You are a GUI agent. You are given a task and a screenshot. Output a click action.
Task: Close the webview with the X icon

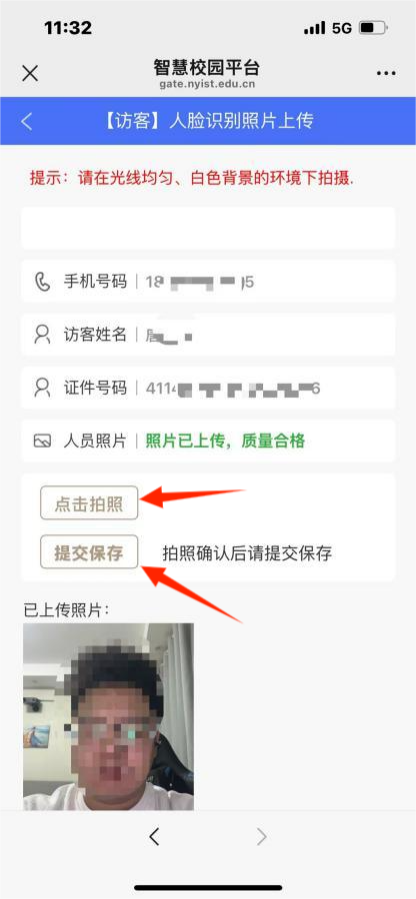tap(30, 73)
